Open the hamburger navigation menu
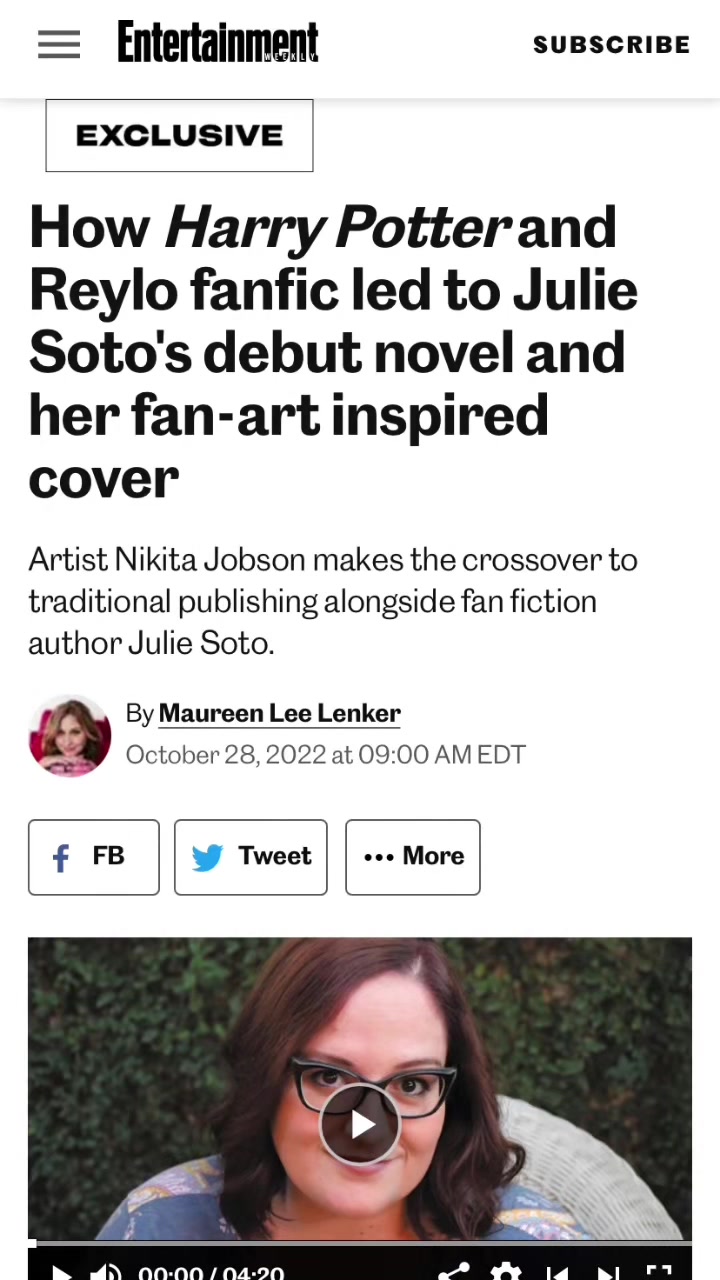 click(59, 45)
